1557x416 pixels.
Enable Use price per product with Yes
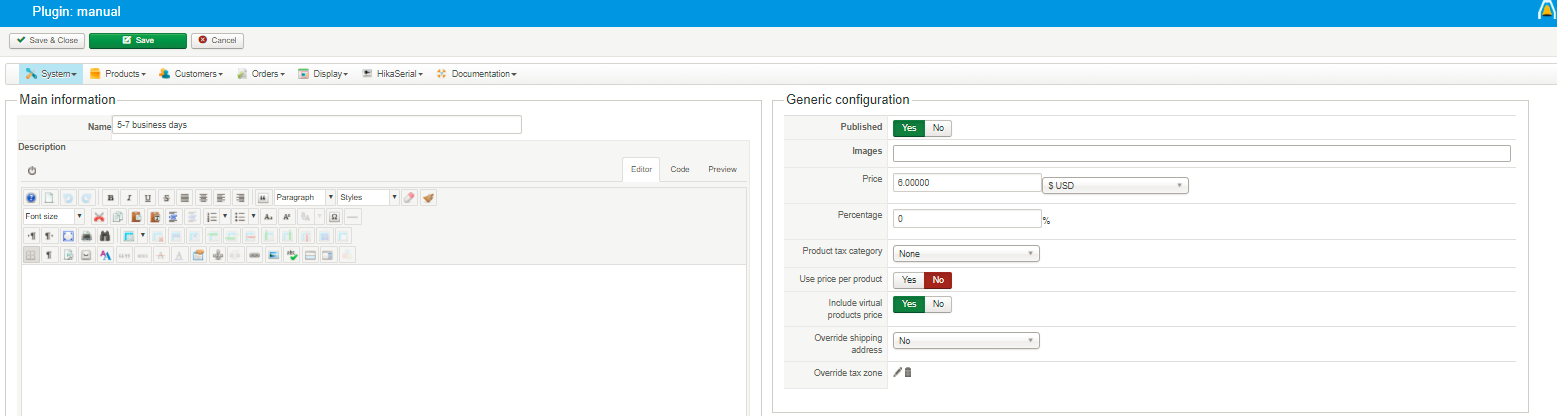(908, 280)
